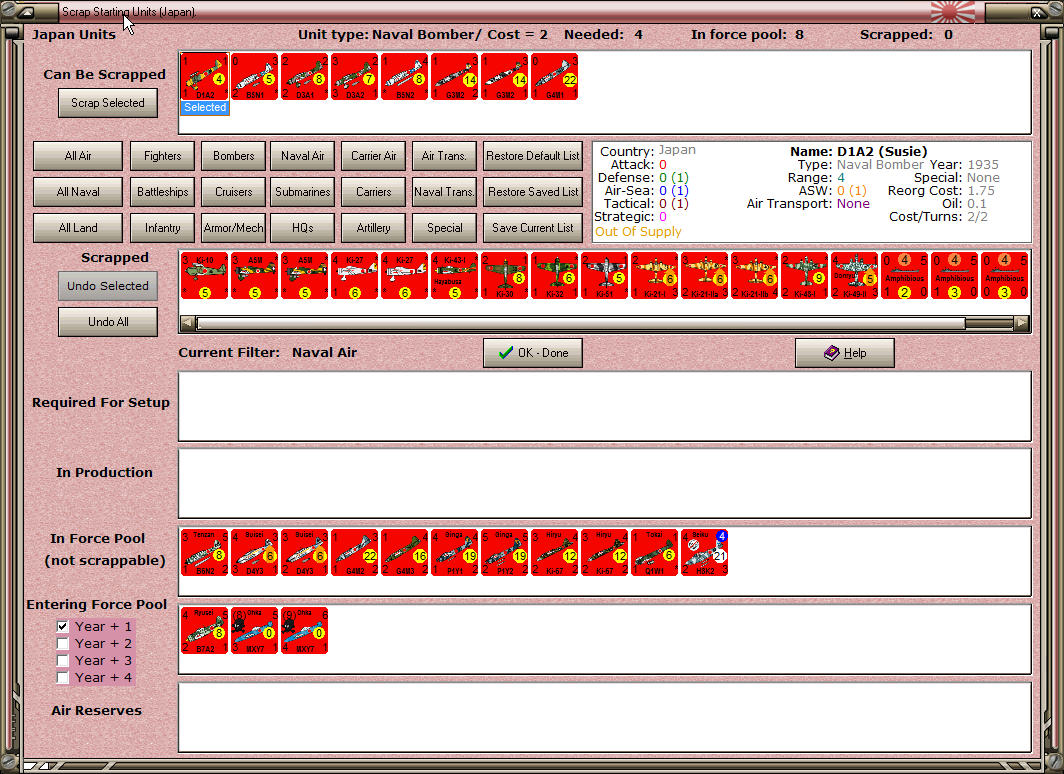Enable the Year + 2 checkbox
Image resolution: width=1064 pixels, height=774 pixels.
coord(62,643)
